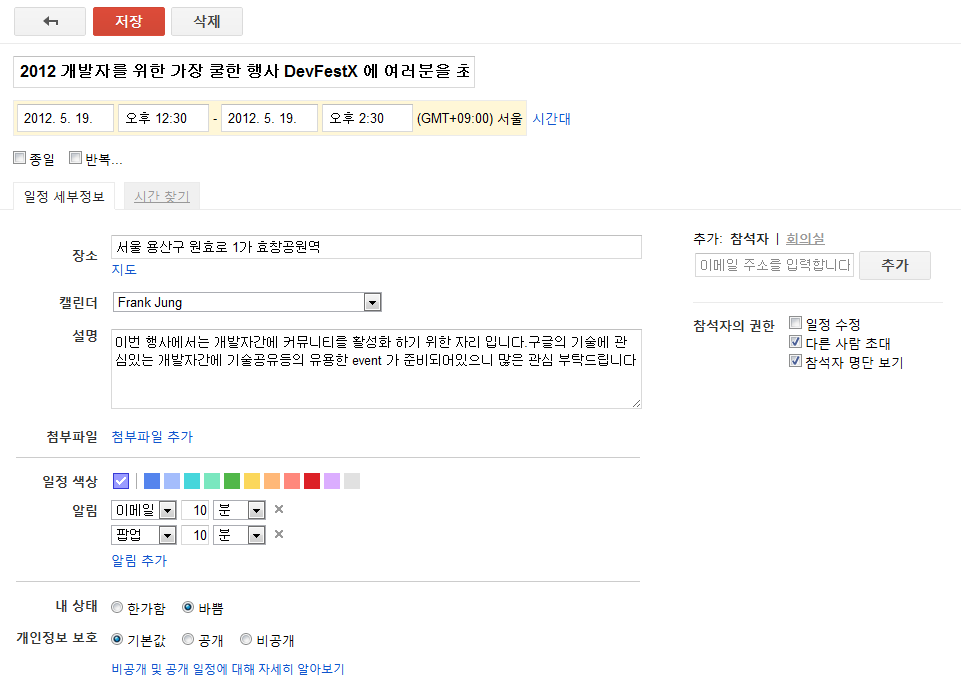Open 분 unit dropdown in 팝업 row
Viewport: 961px width, 690px height.
point(240,535)
